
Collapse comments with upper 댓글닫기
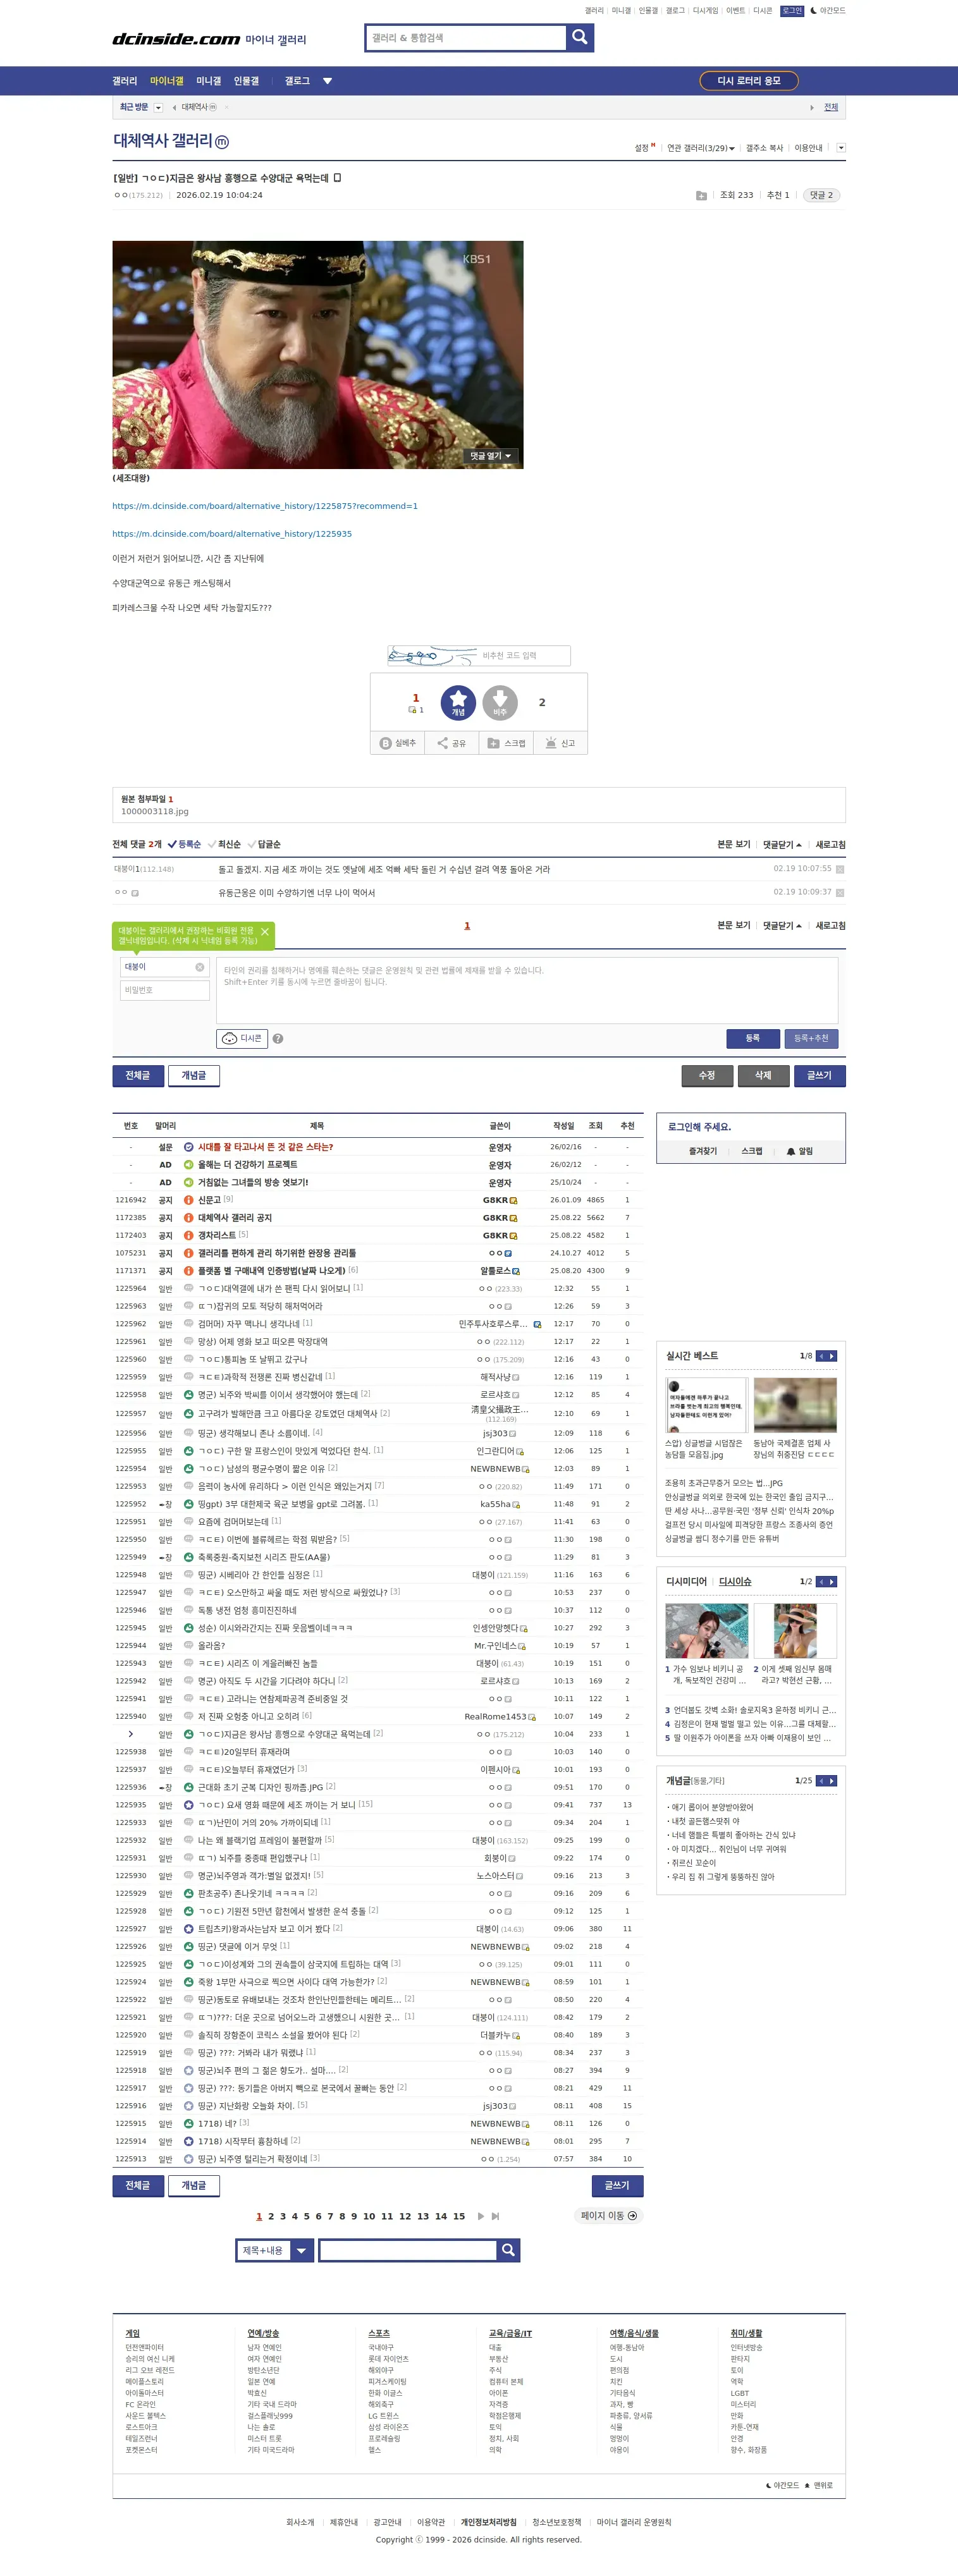click(x=782, y=844)
